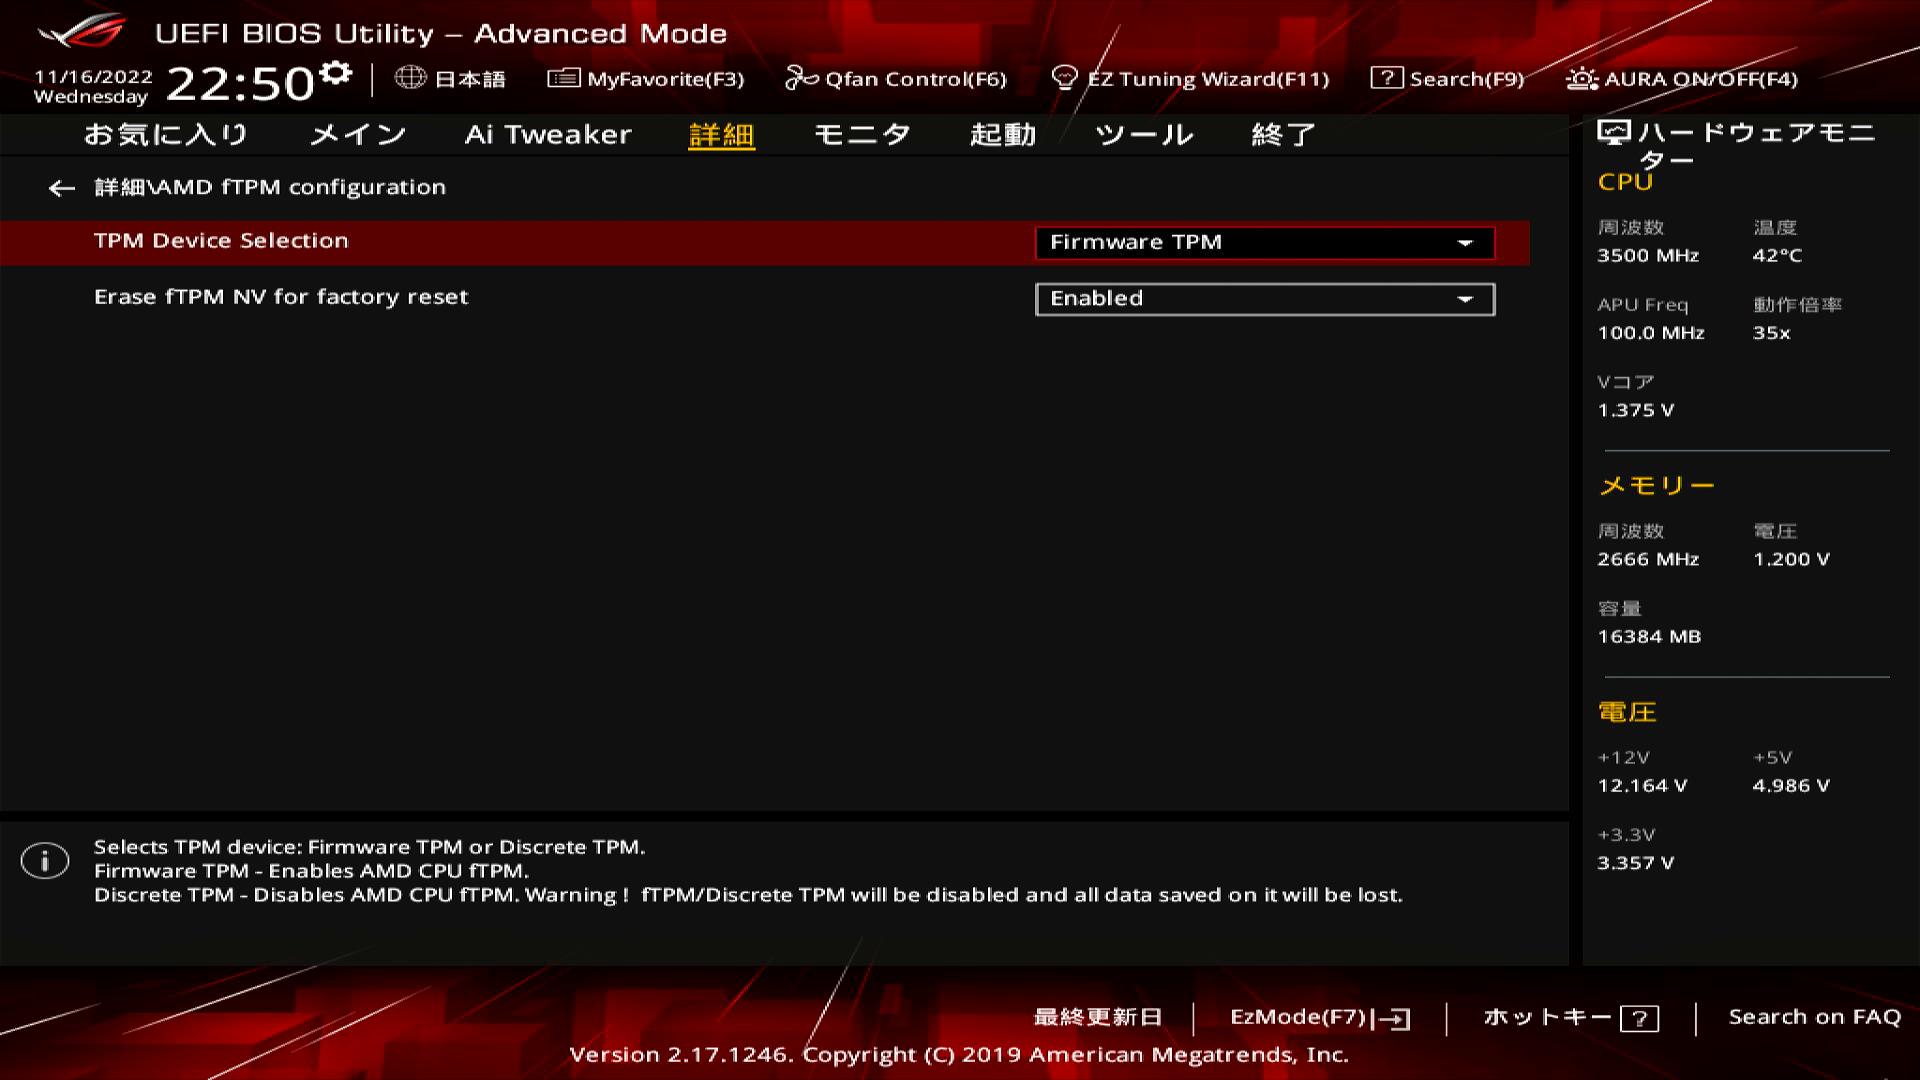This screenshot has width=1920, height=1080.
Task: Click 最終更新日 in the bottom bar
Action: click(x=1097, y=1017)
